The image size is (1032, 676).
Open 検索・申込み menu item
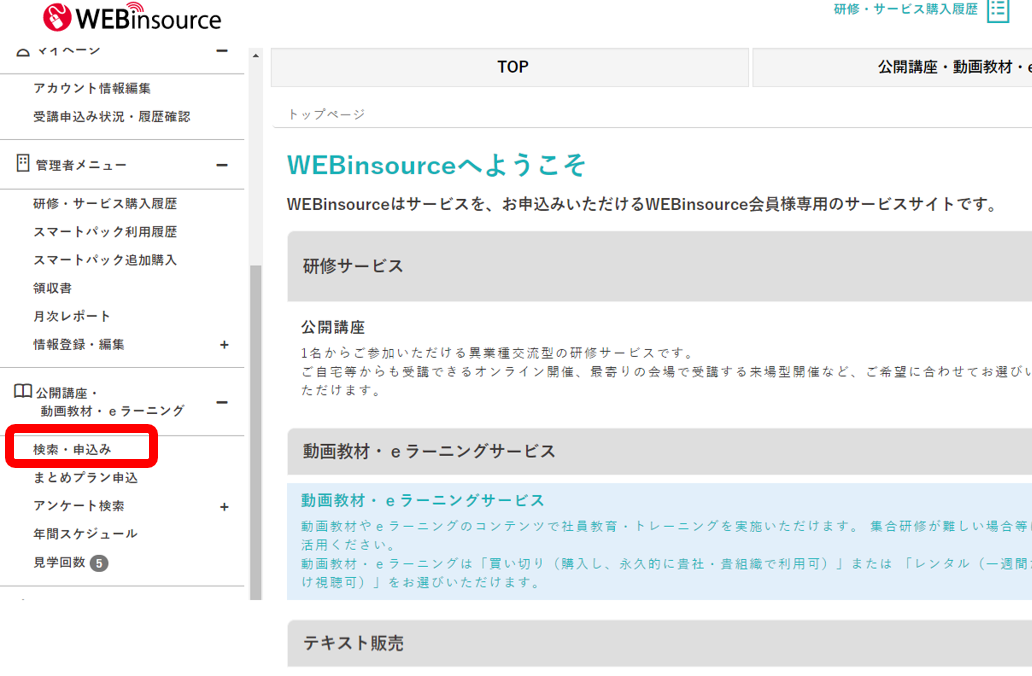tap(72, 450)
